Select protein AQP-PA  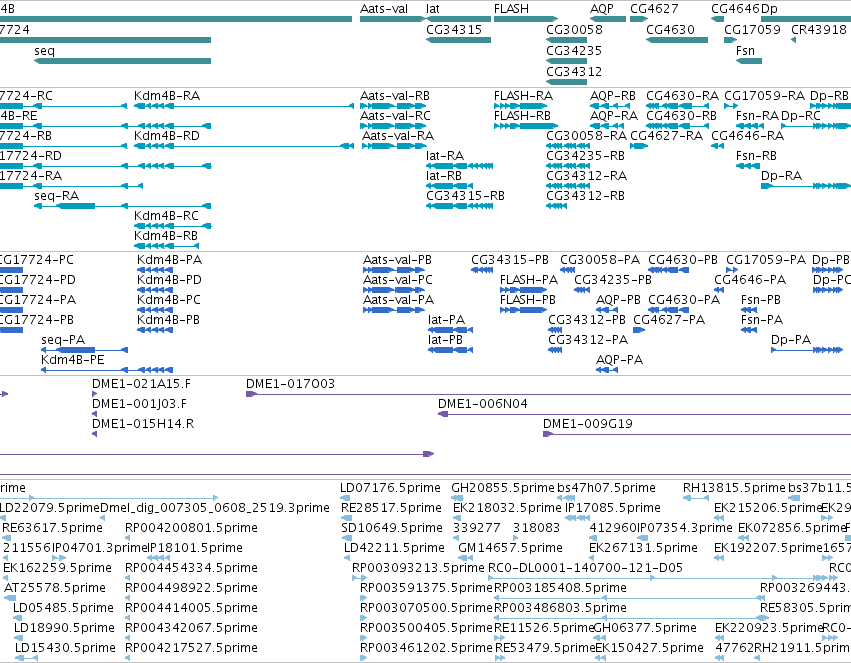coord(607,370)
